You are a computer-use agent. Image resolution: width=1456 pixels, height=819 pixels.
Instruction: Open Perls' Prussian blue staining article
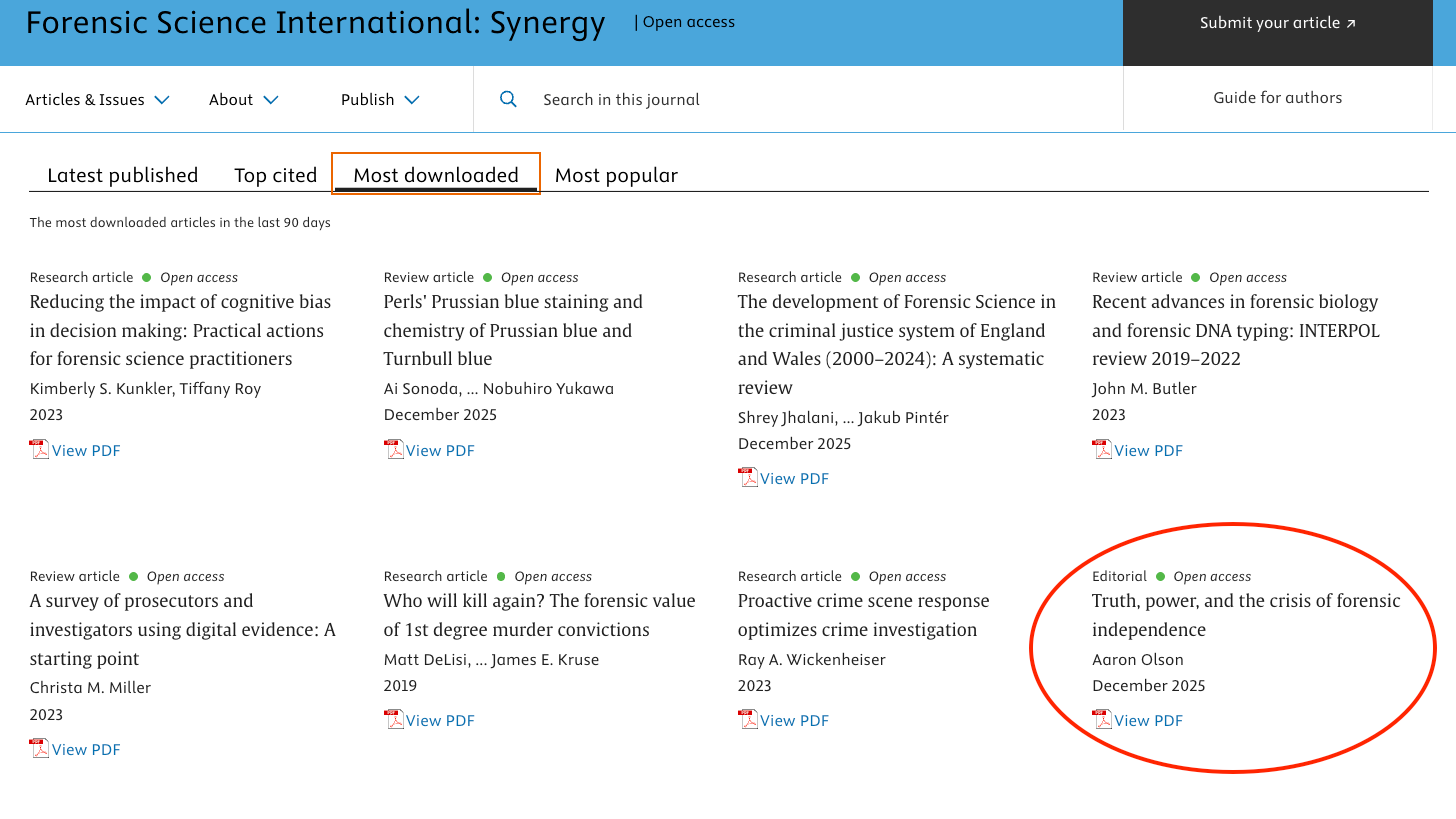513,330
